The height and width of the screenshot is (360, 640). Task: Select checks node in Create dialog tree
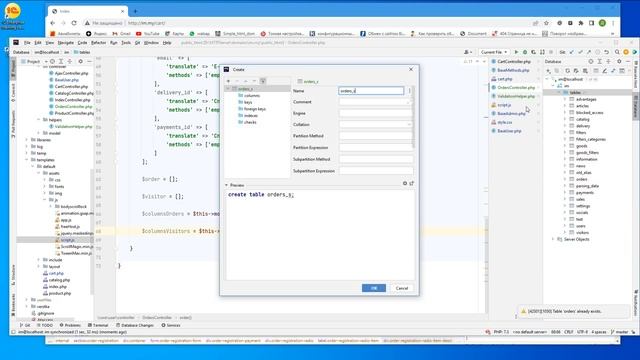pyautogui.click(x=250, y=122)
